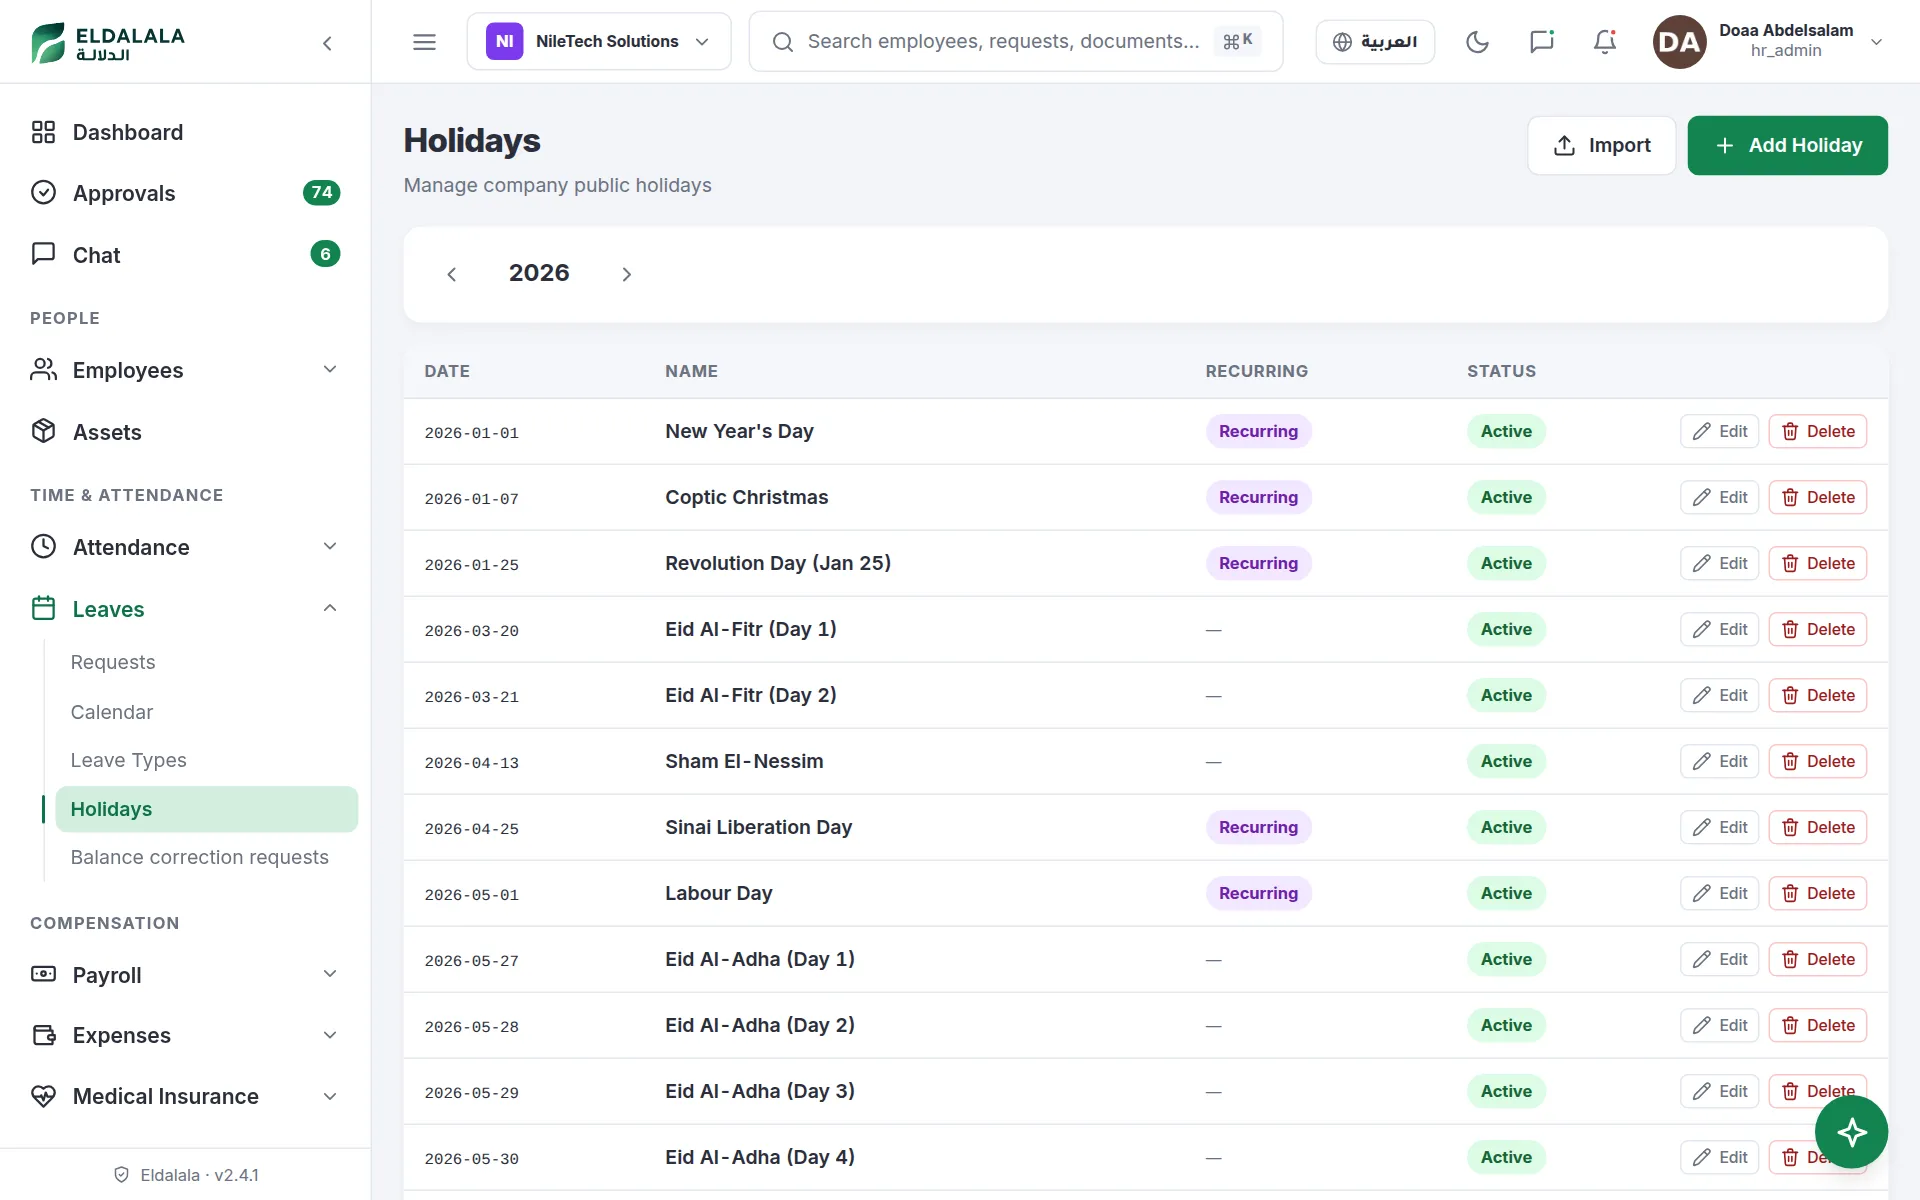Open Approvals with 74 pending
The image size is (1920, 1200).
185,193
